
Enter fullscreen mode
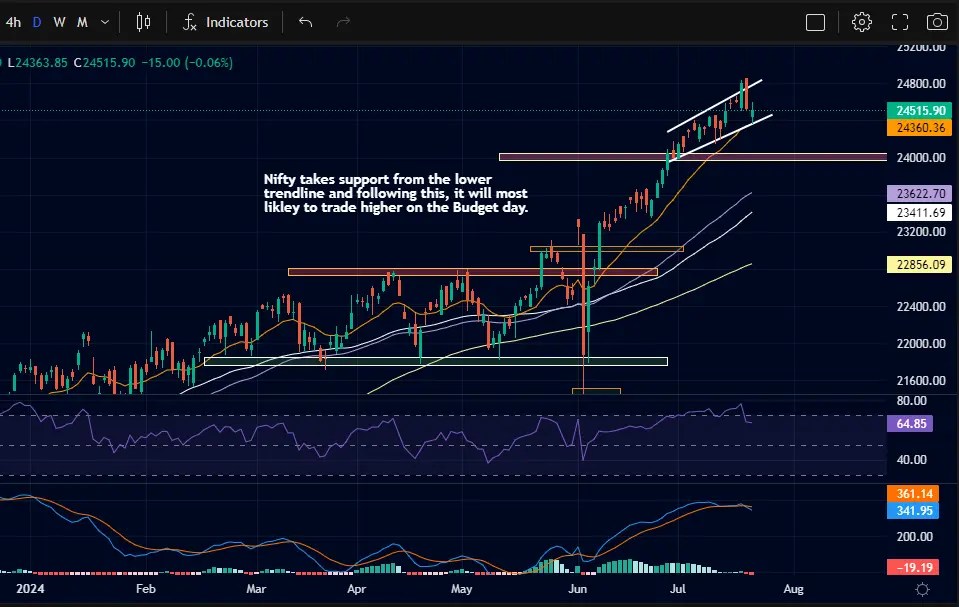[x=900, y=23]
